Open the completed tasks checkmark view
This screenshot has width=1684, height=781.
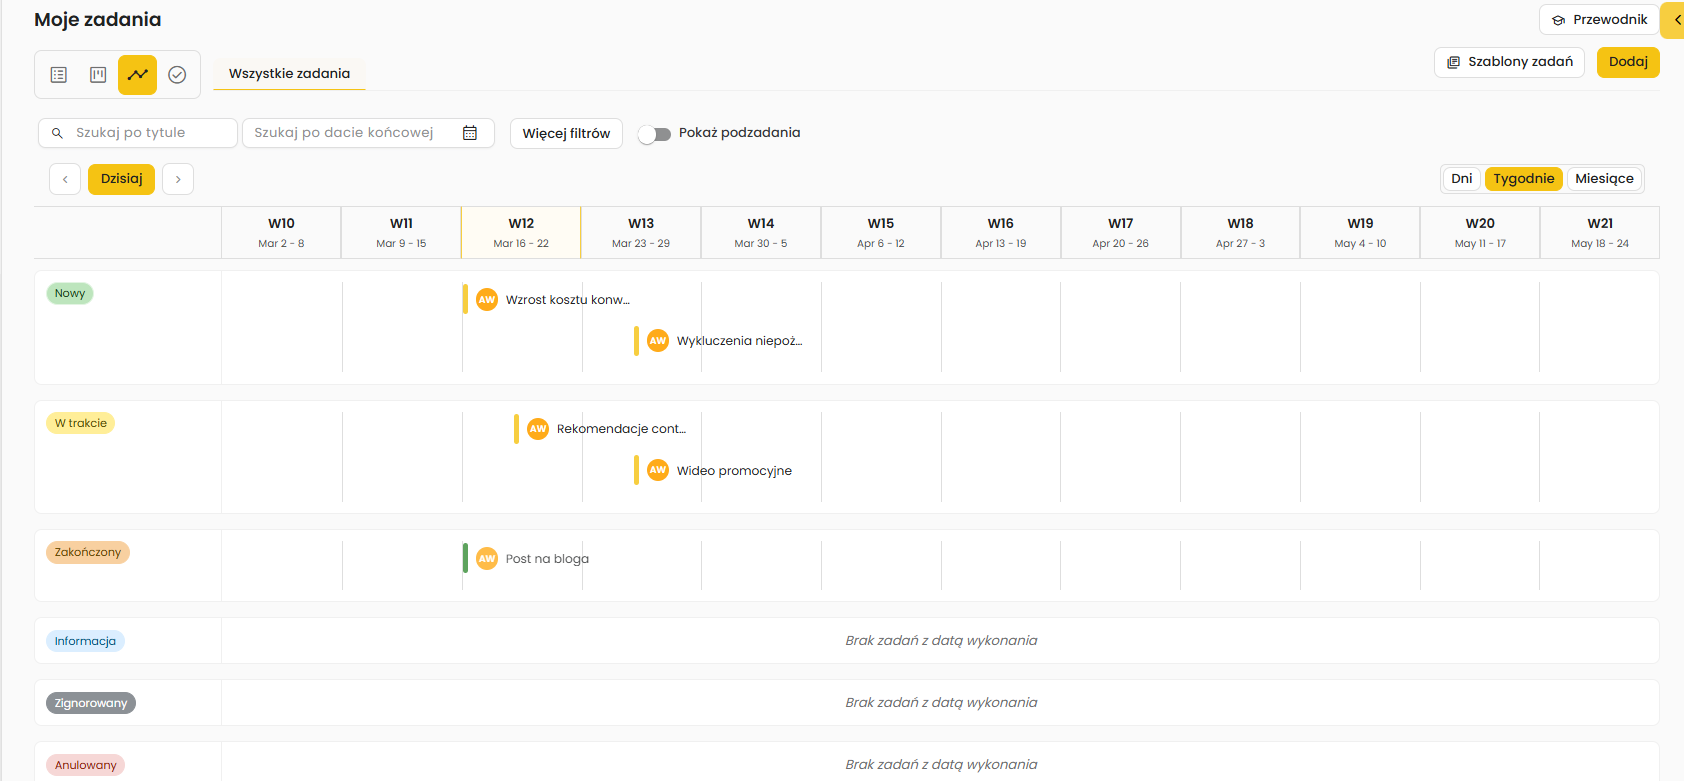(x=177, y=75)
